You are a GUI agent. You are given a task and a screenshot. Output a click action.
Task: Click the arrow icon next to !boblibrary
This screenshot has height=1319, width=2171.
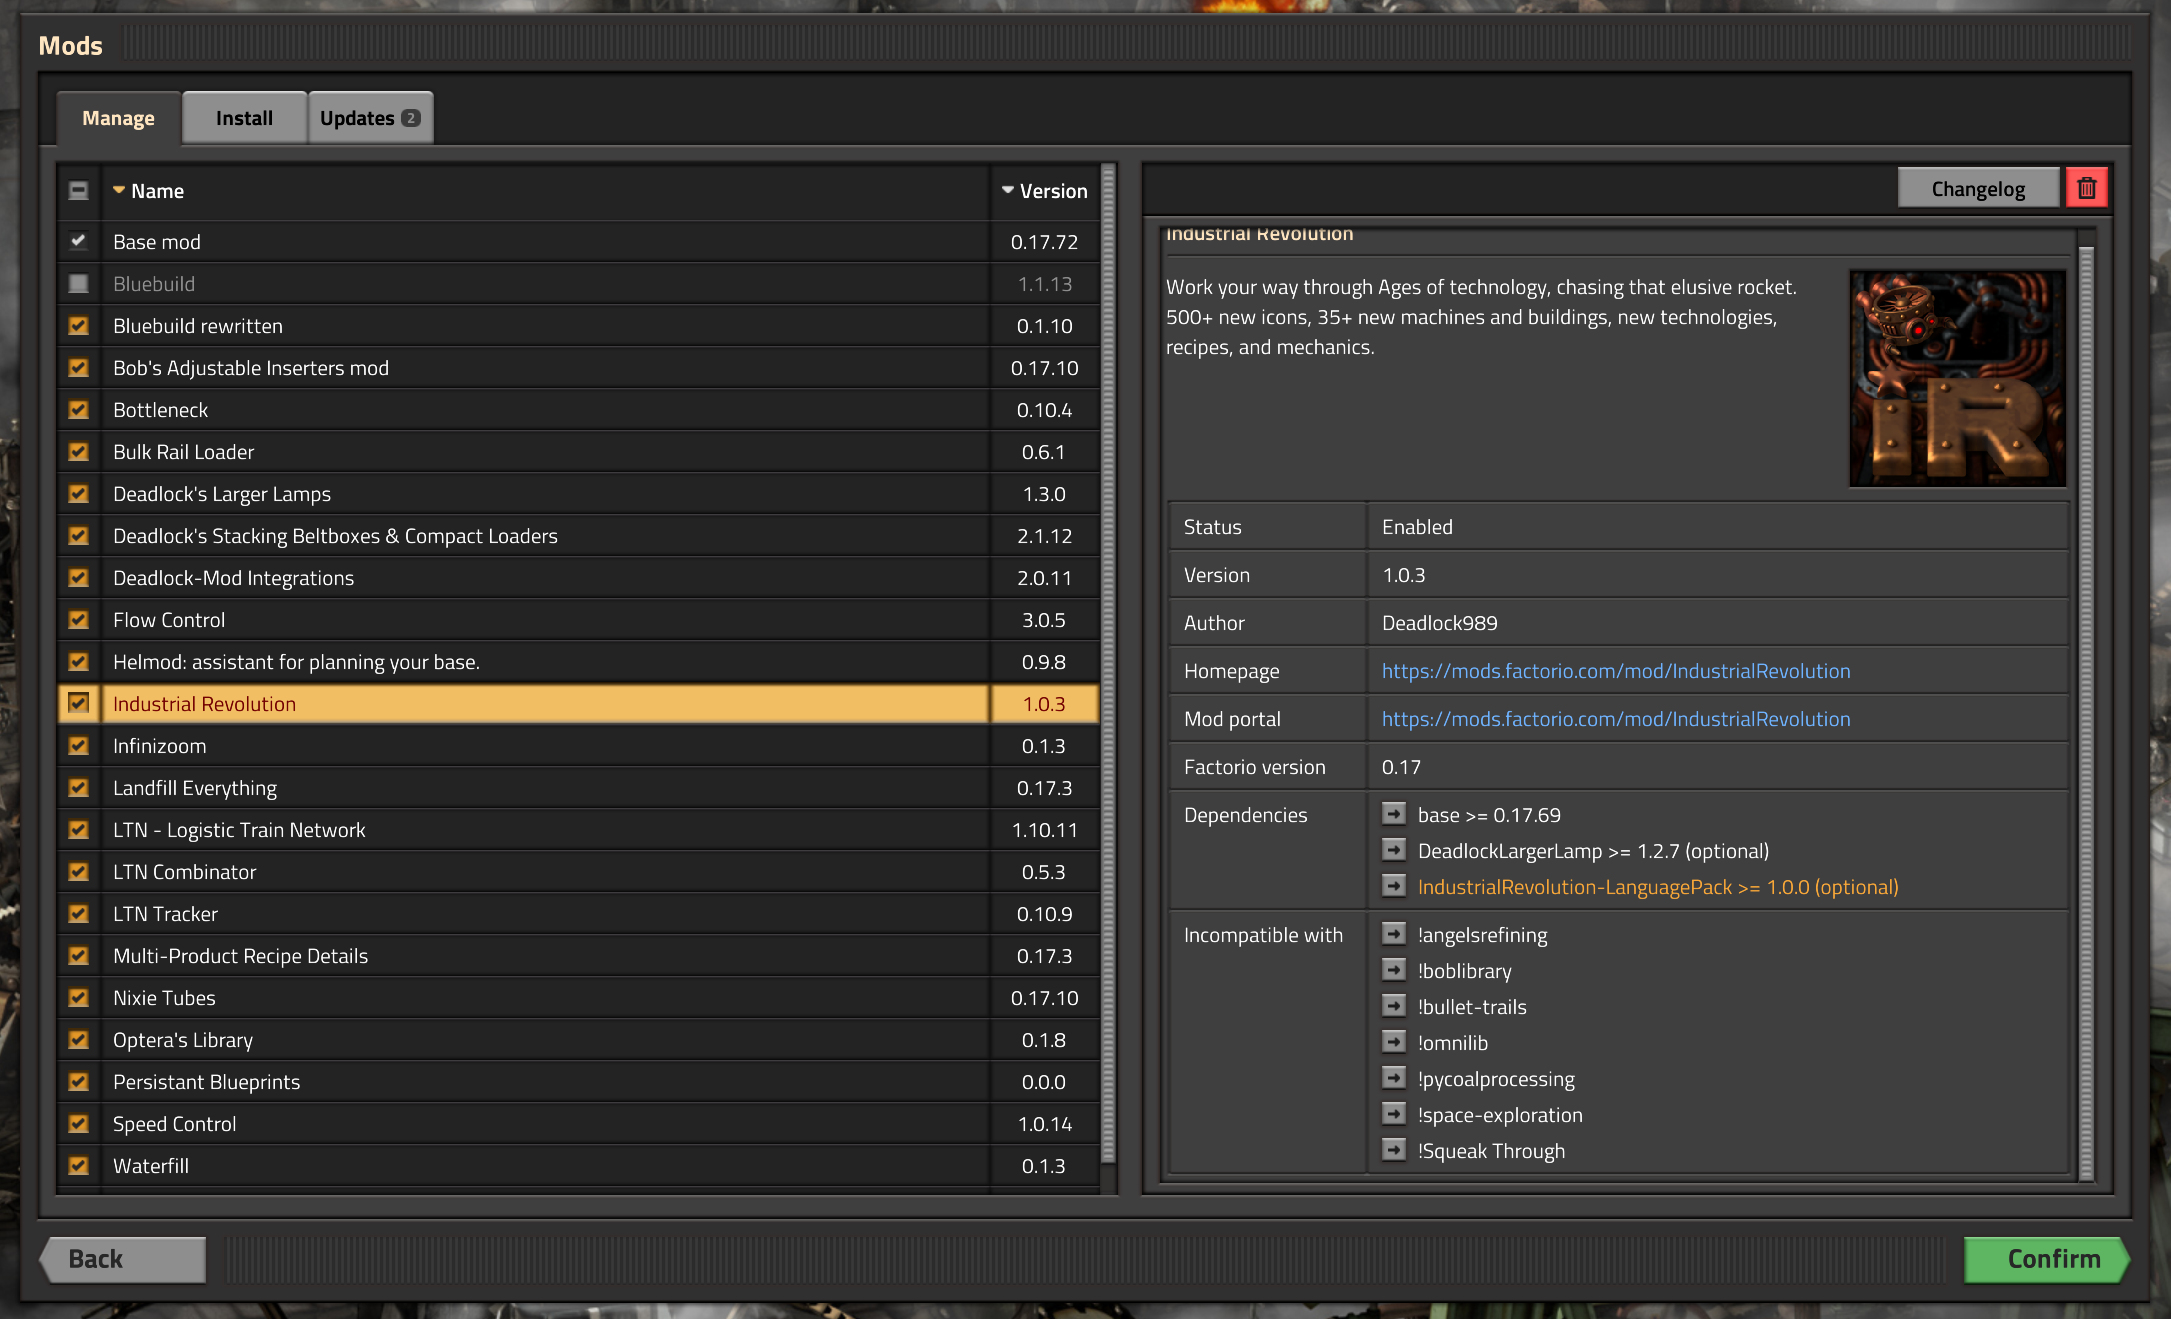coord(1394,970)
